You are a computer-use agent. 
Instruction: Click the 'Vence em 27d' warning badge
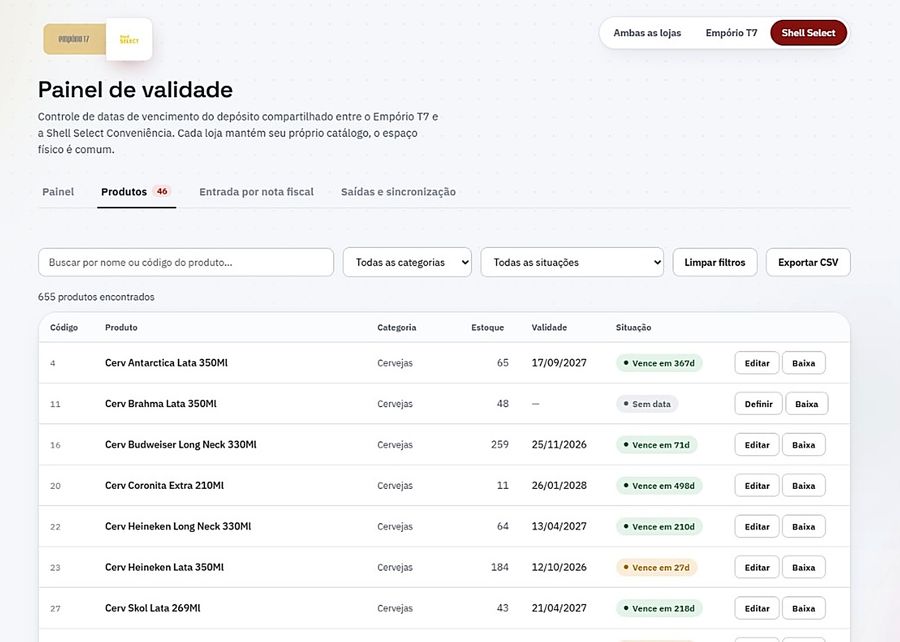[657, 567]
